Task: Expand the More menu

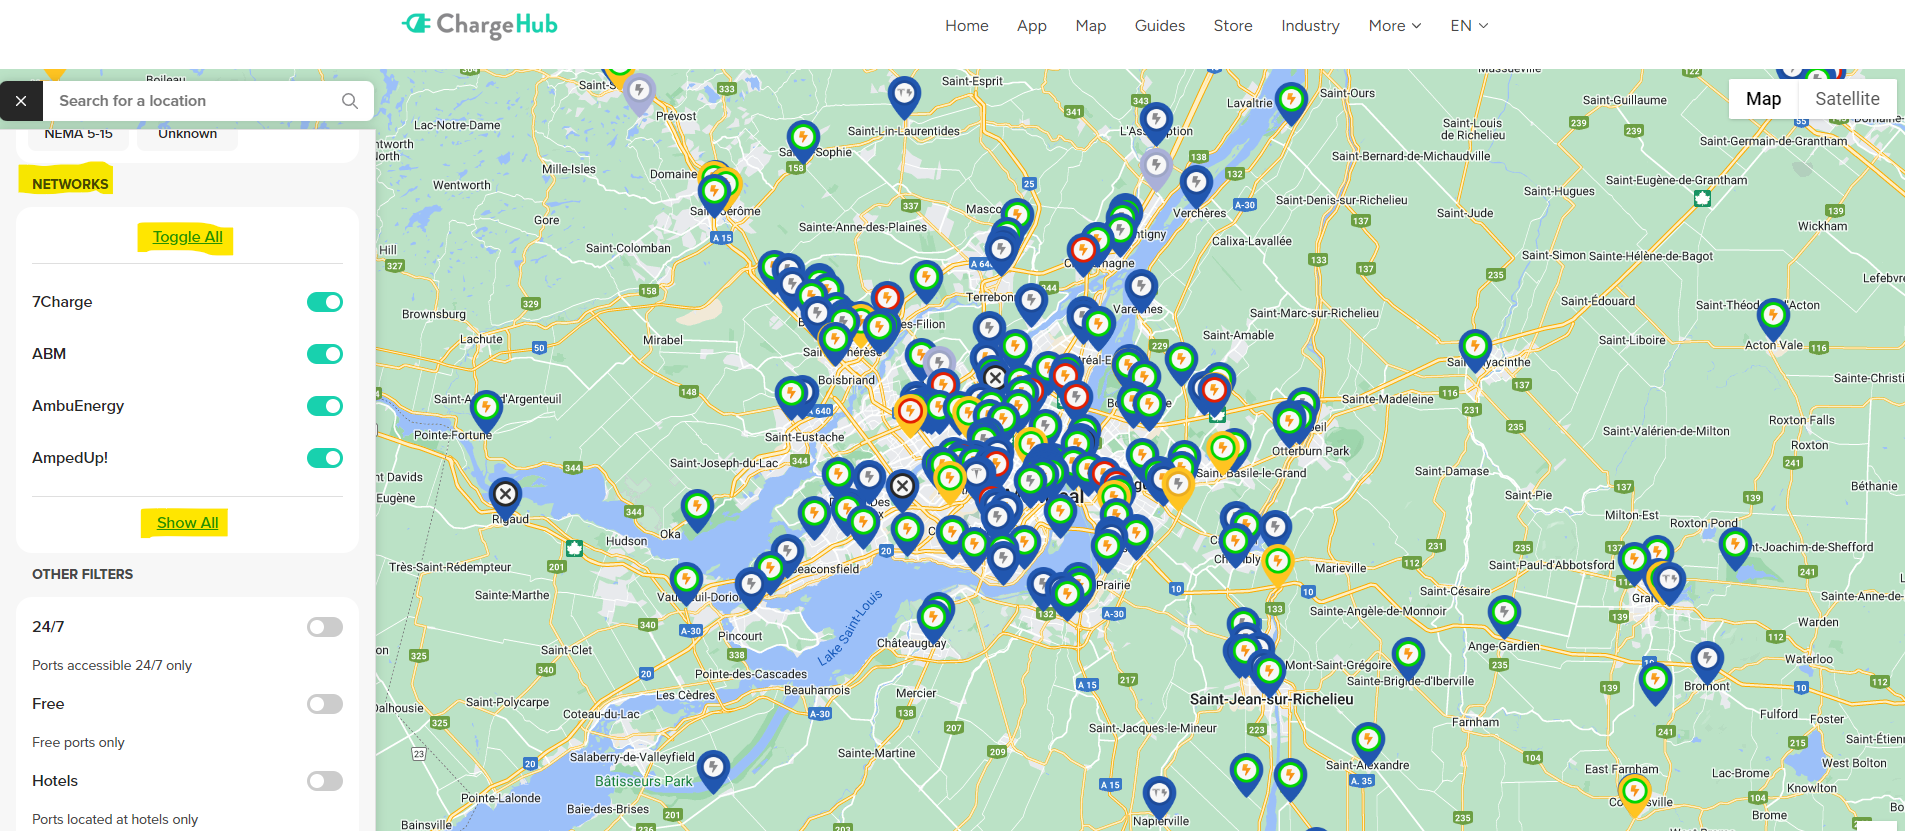Action: [x=1395, y=26]
